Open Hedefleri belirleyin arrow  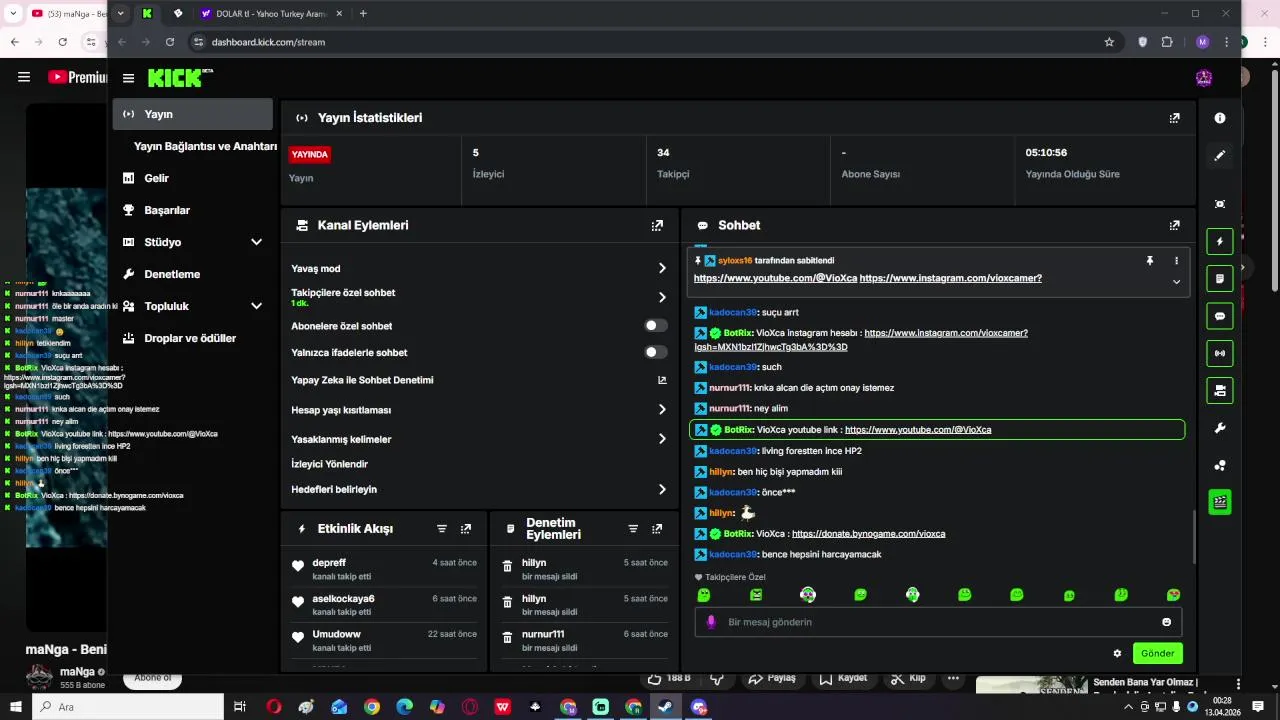(x=662, y=490)
